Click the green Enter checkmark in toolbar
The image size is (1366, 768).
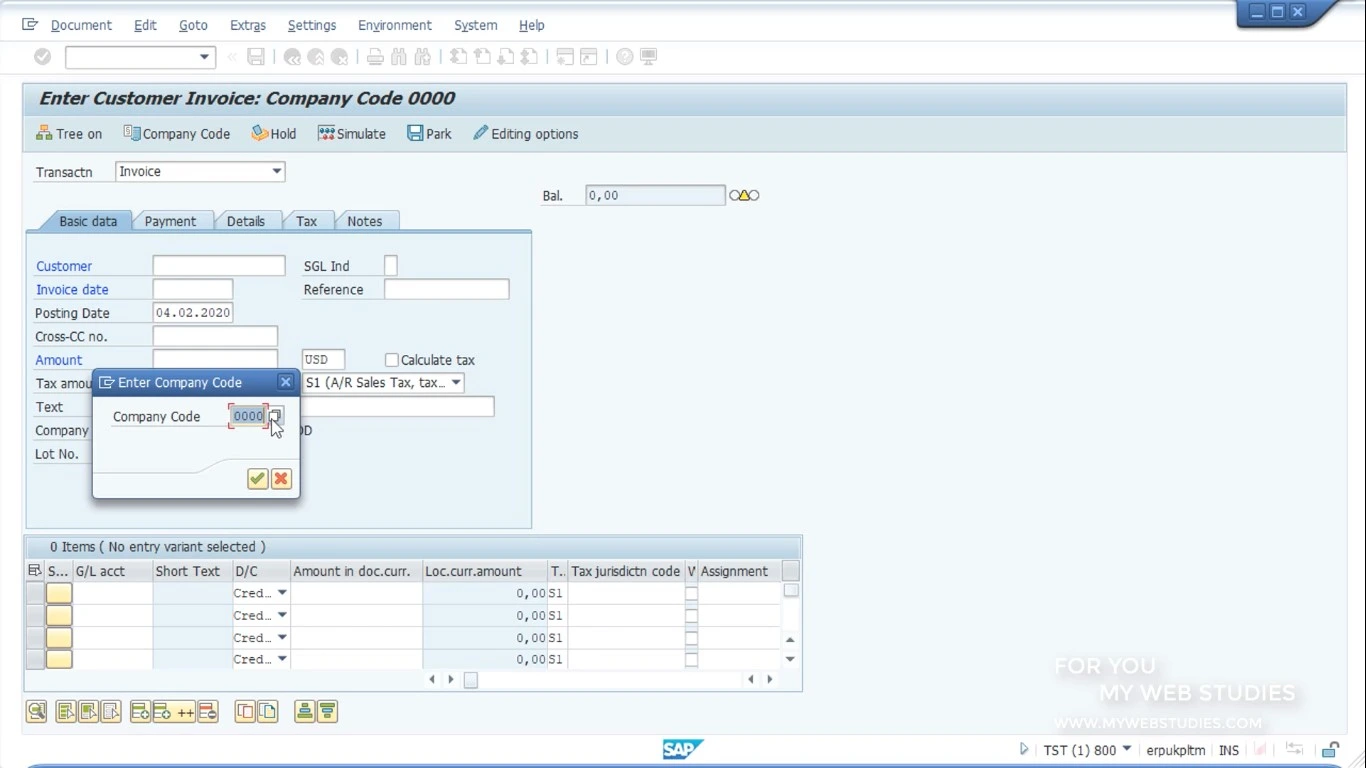tap(42, 57)
